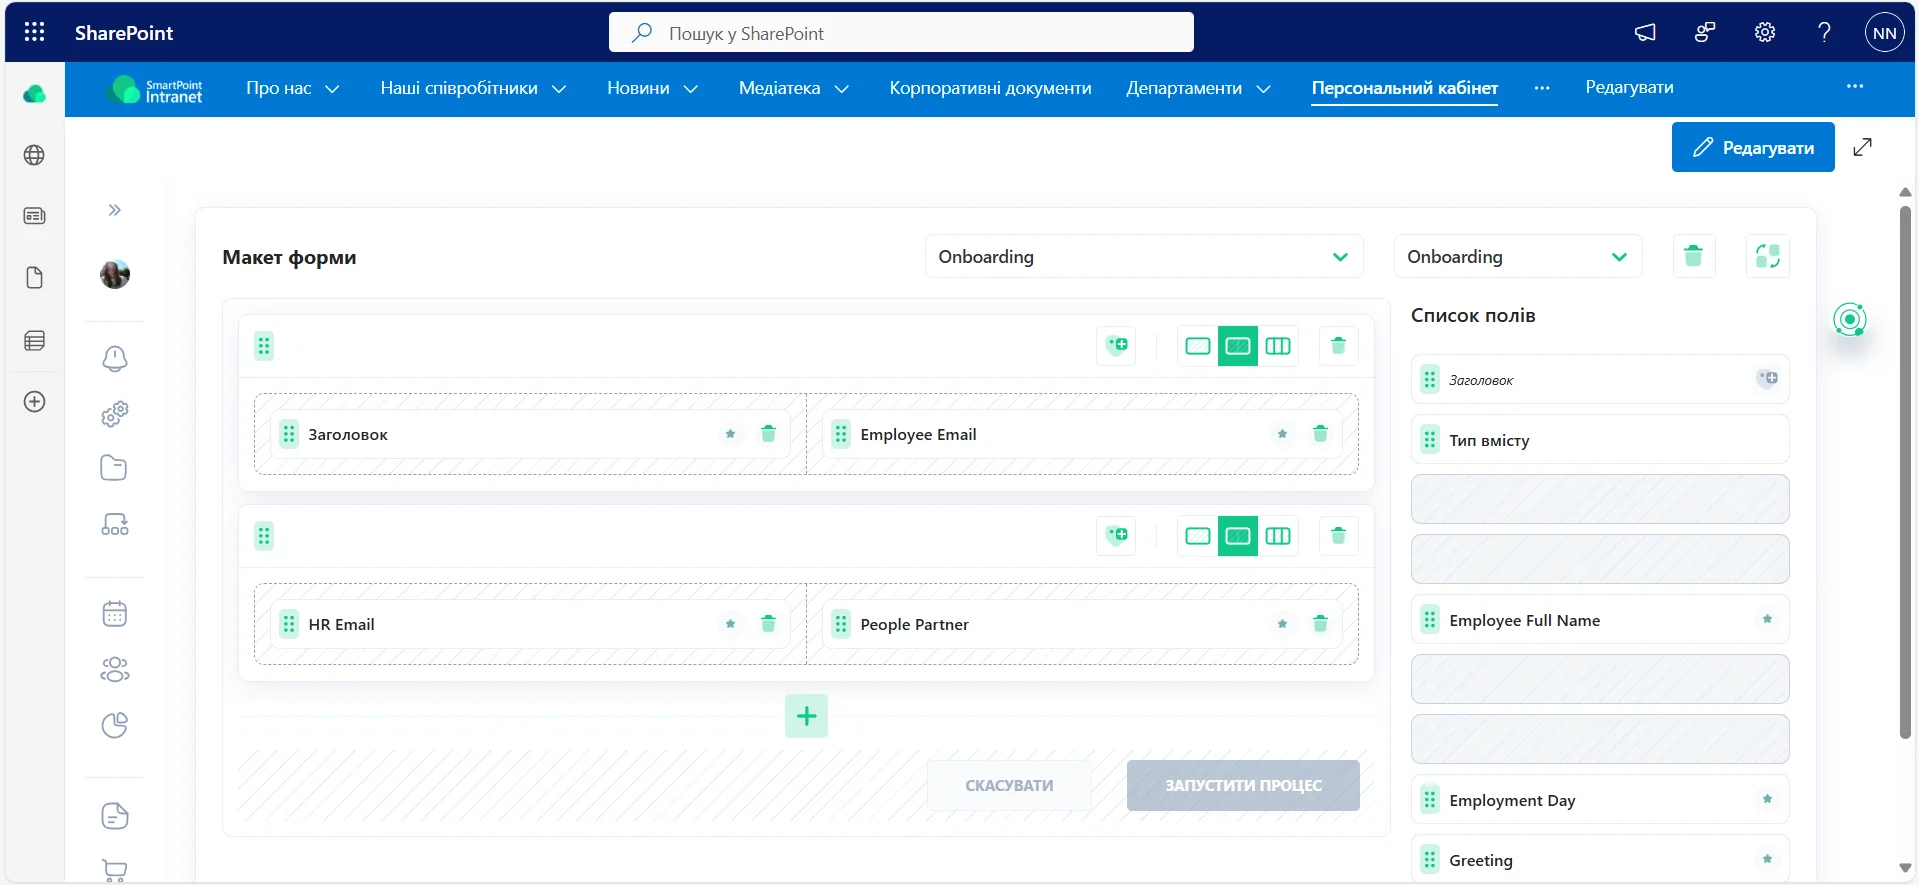The width and height of the screenshot is (1919, 885).
Task: Delete the Employee Email field
Action: coord(1320,434)
